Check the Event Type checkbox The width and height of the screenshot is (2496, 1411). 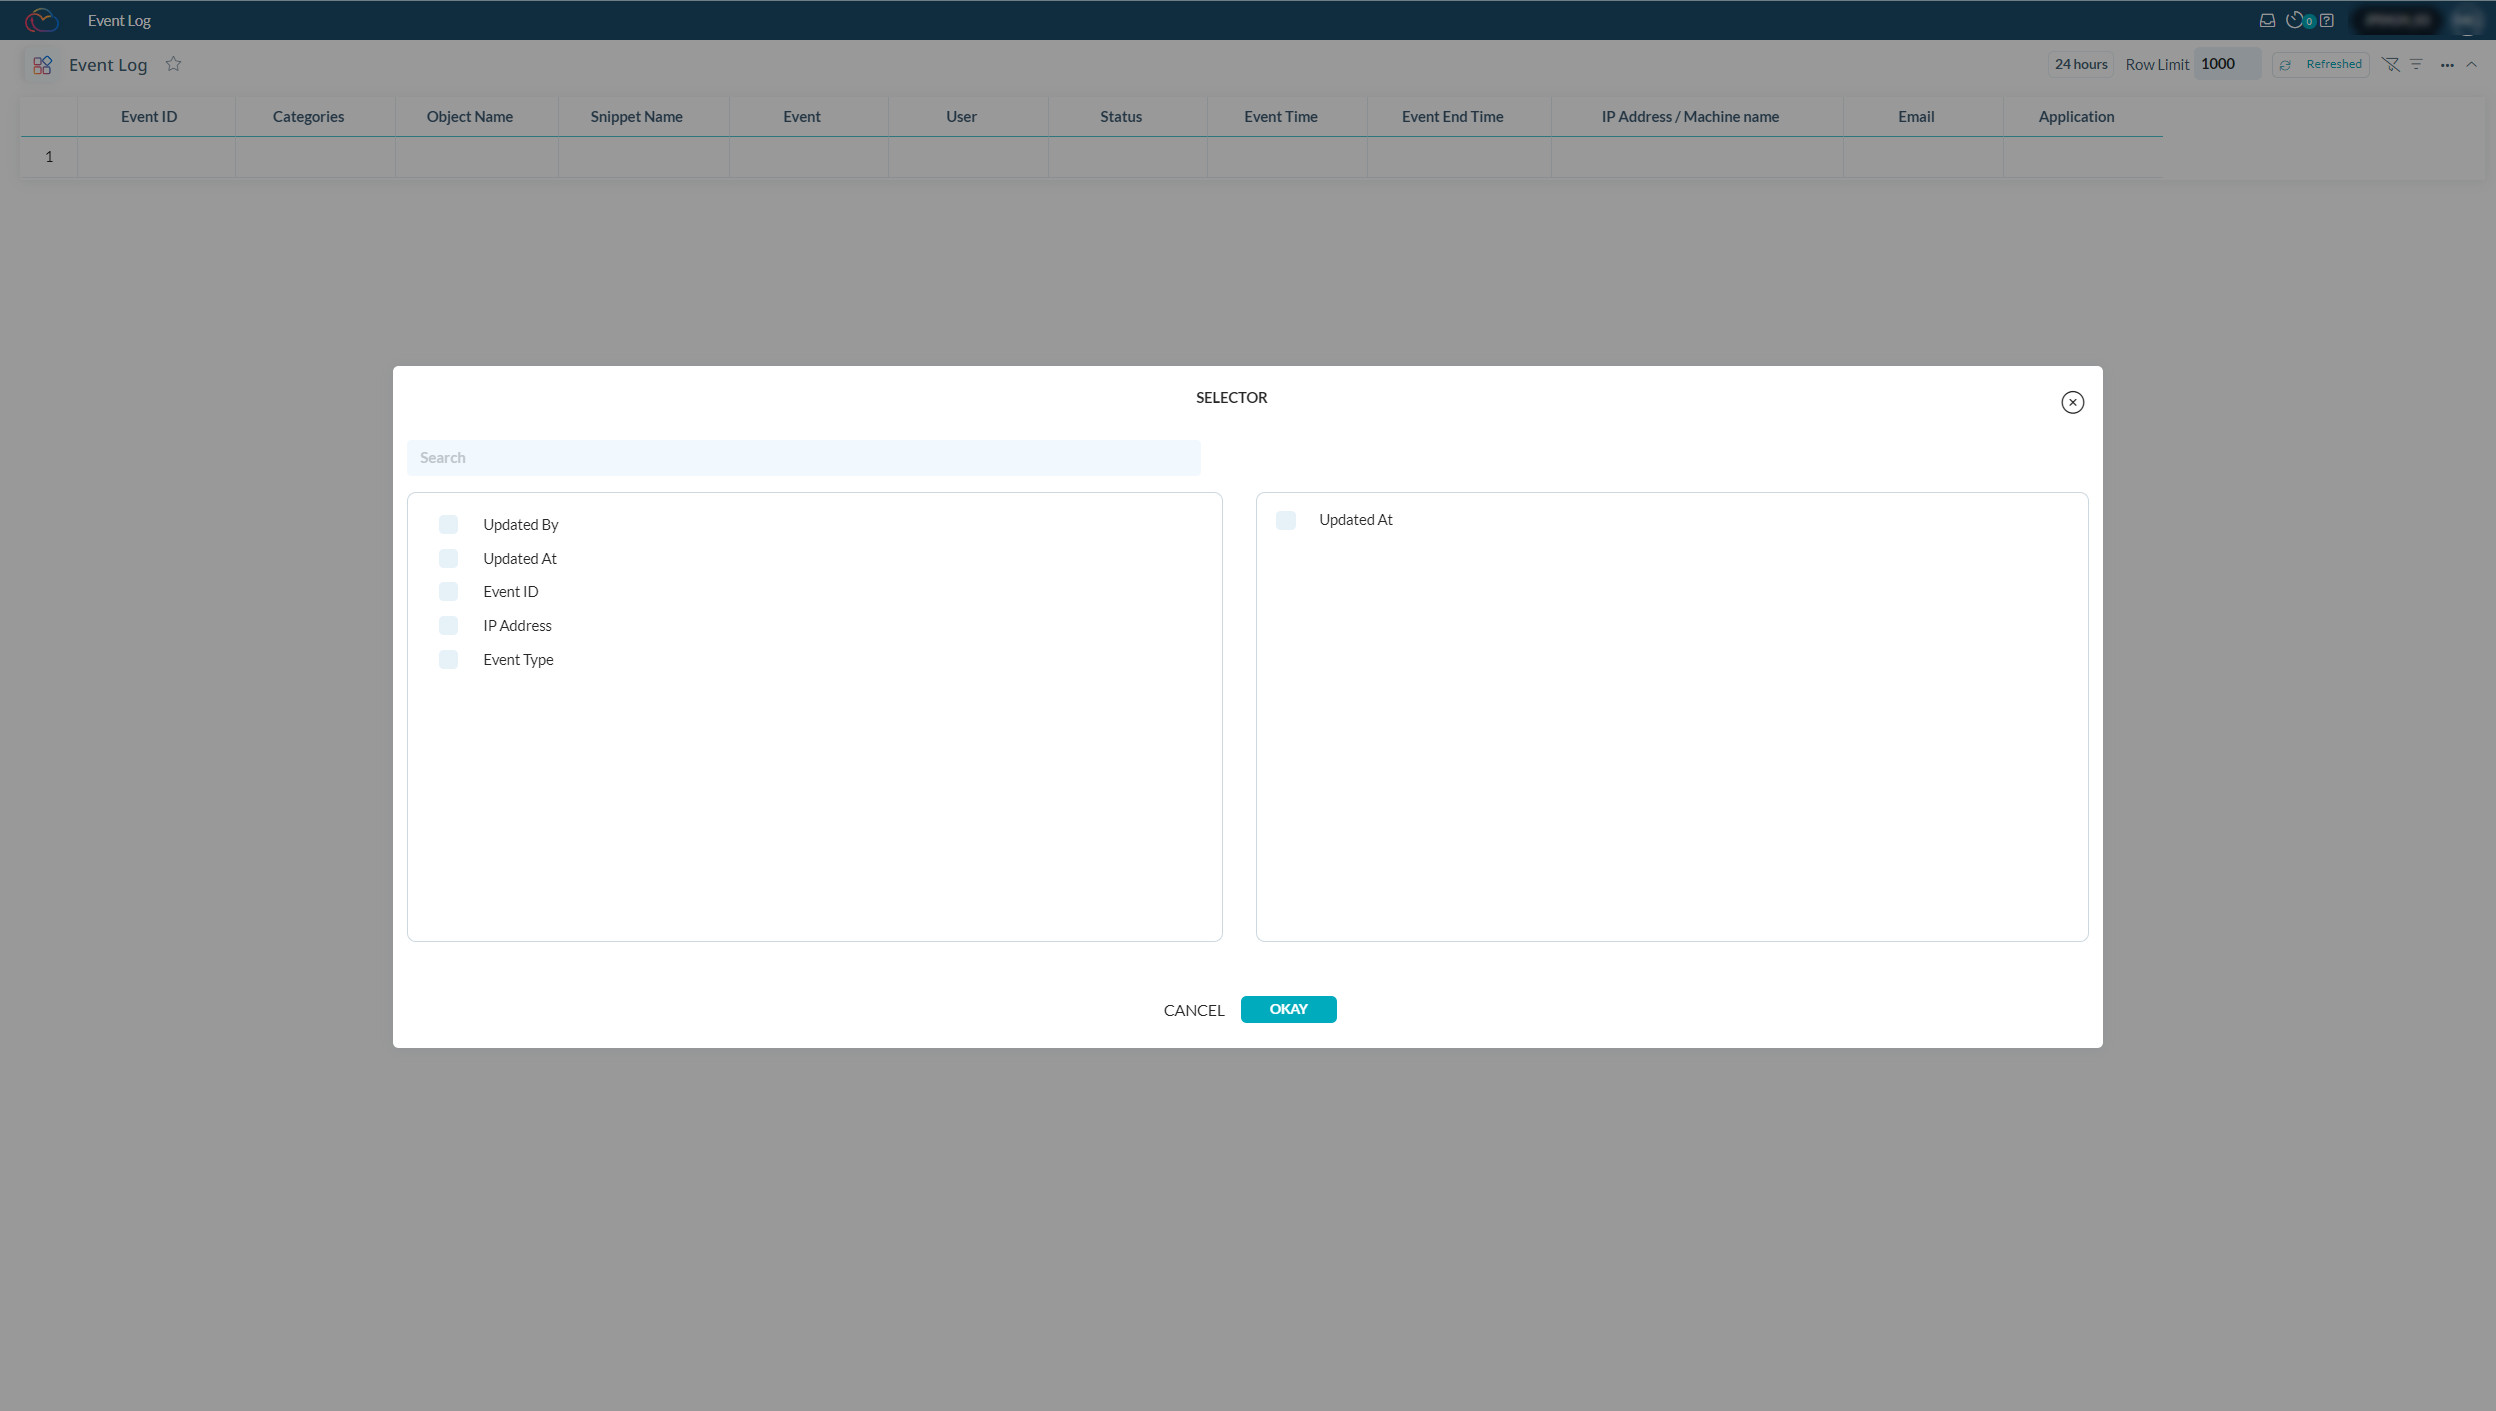[x=449, y=659]
